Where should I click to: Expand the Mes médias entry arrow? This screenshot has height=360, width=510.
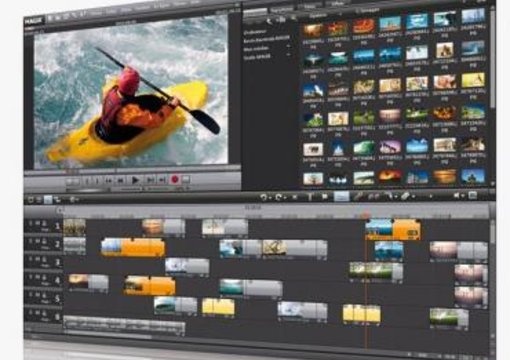pyautogui.click(x=288, y=47)
